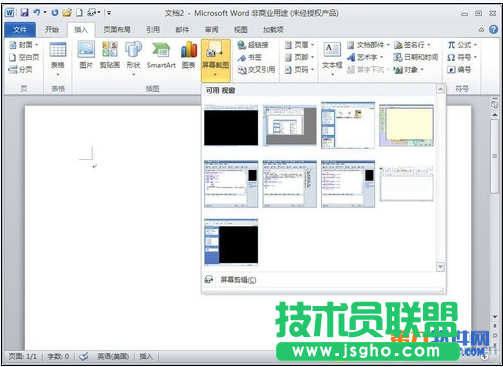Viewport: 503px width, 367px height.
Task: Click the document vertical scrollbar down arrow
Action: (x=495, y=317)
